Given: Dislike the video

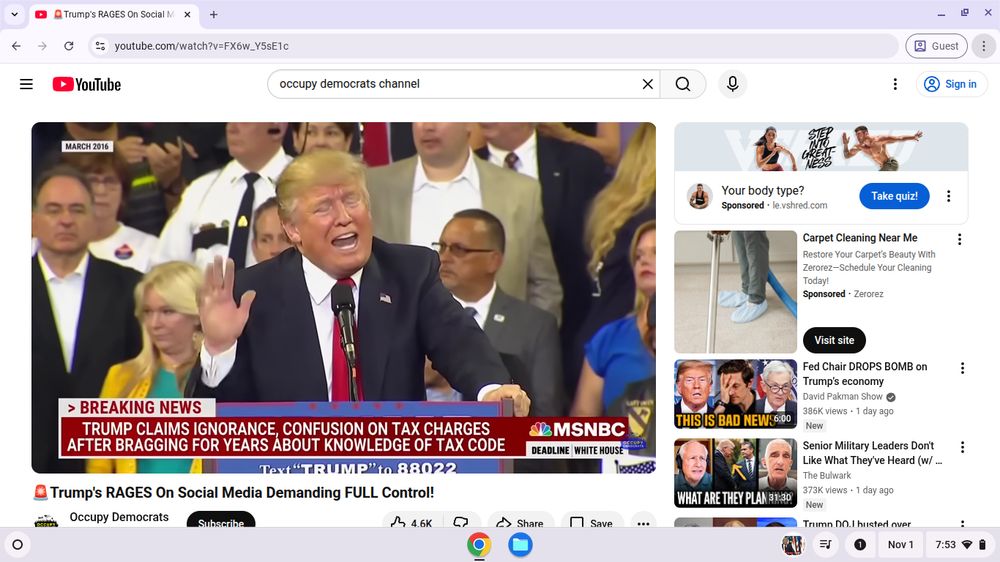Looking at the screenshot, I should 460,521.
